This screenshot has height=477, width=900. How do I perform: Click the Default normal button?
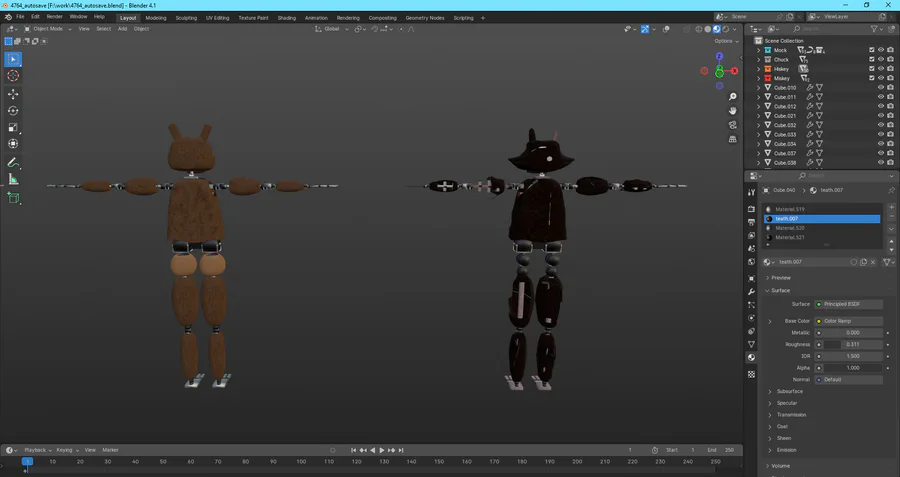pos(848,379)
